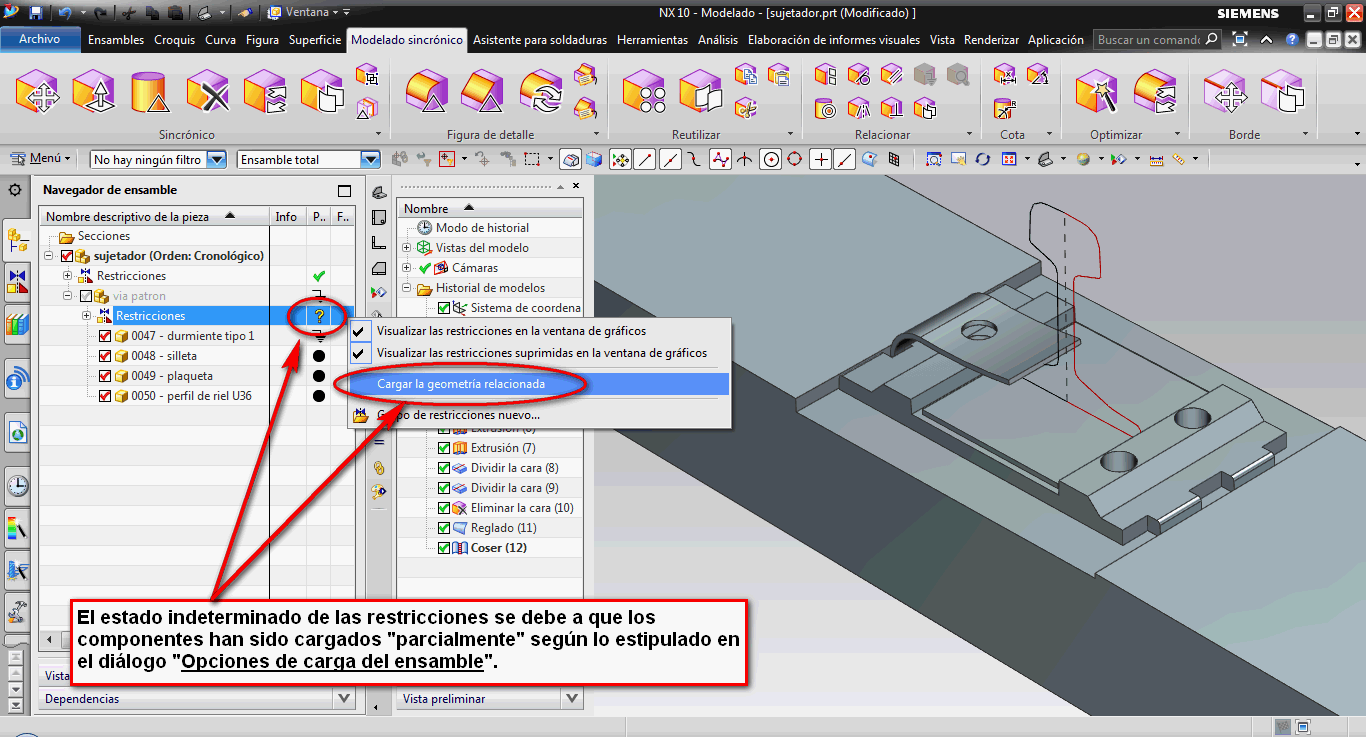Click the Save icon in quick access toolbar
This screenshot has height=737, width=1366.
[x=36, y=13]
